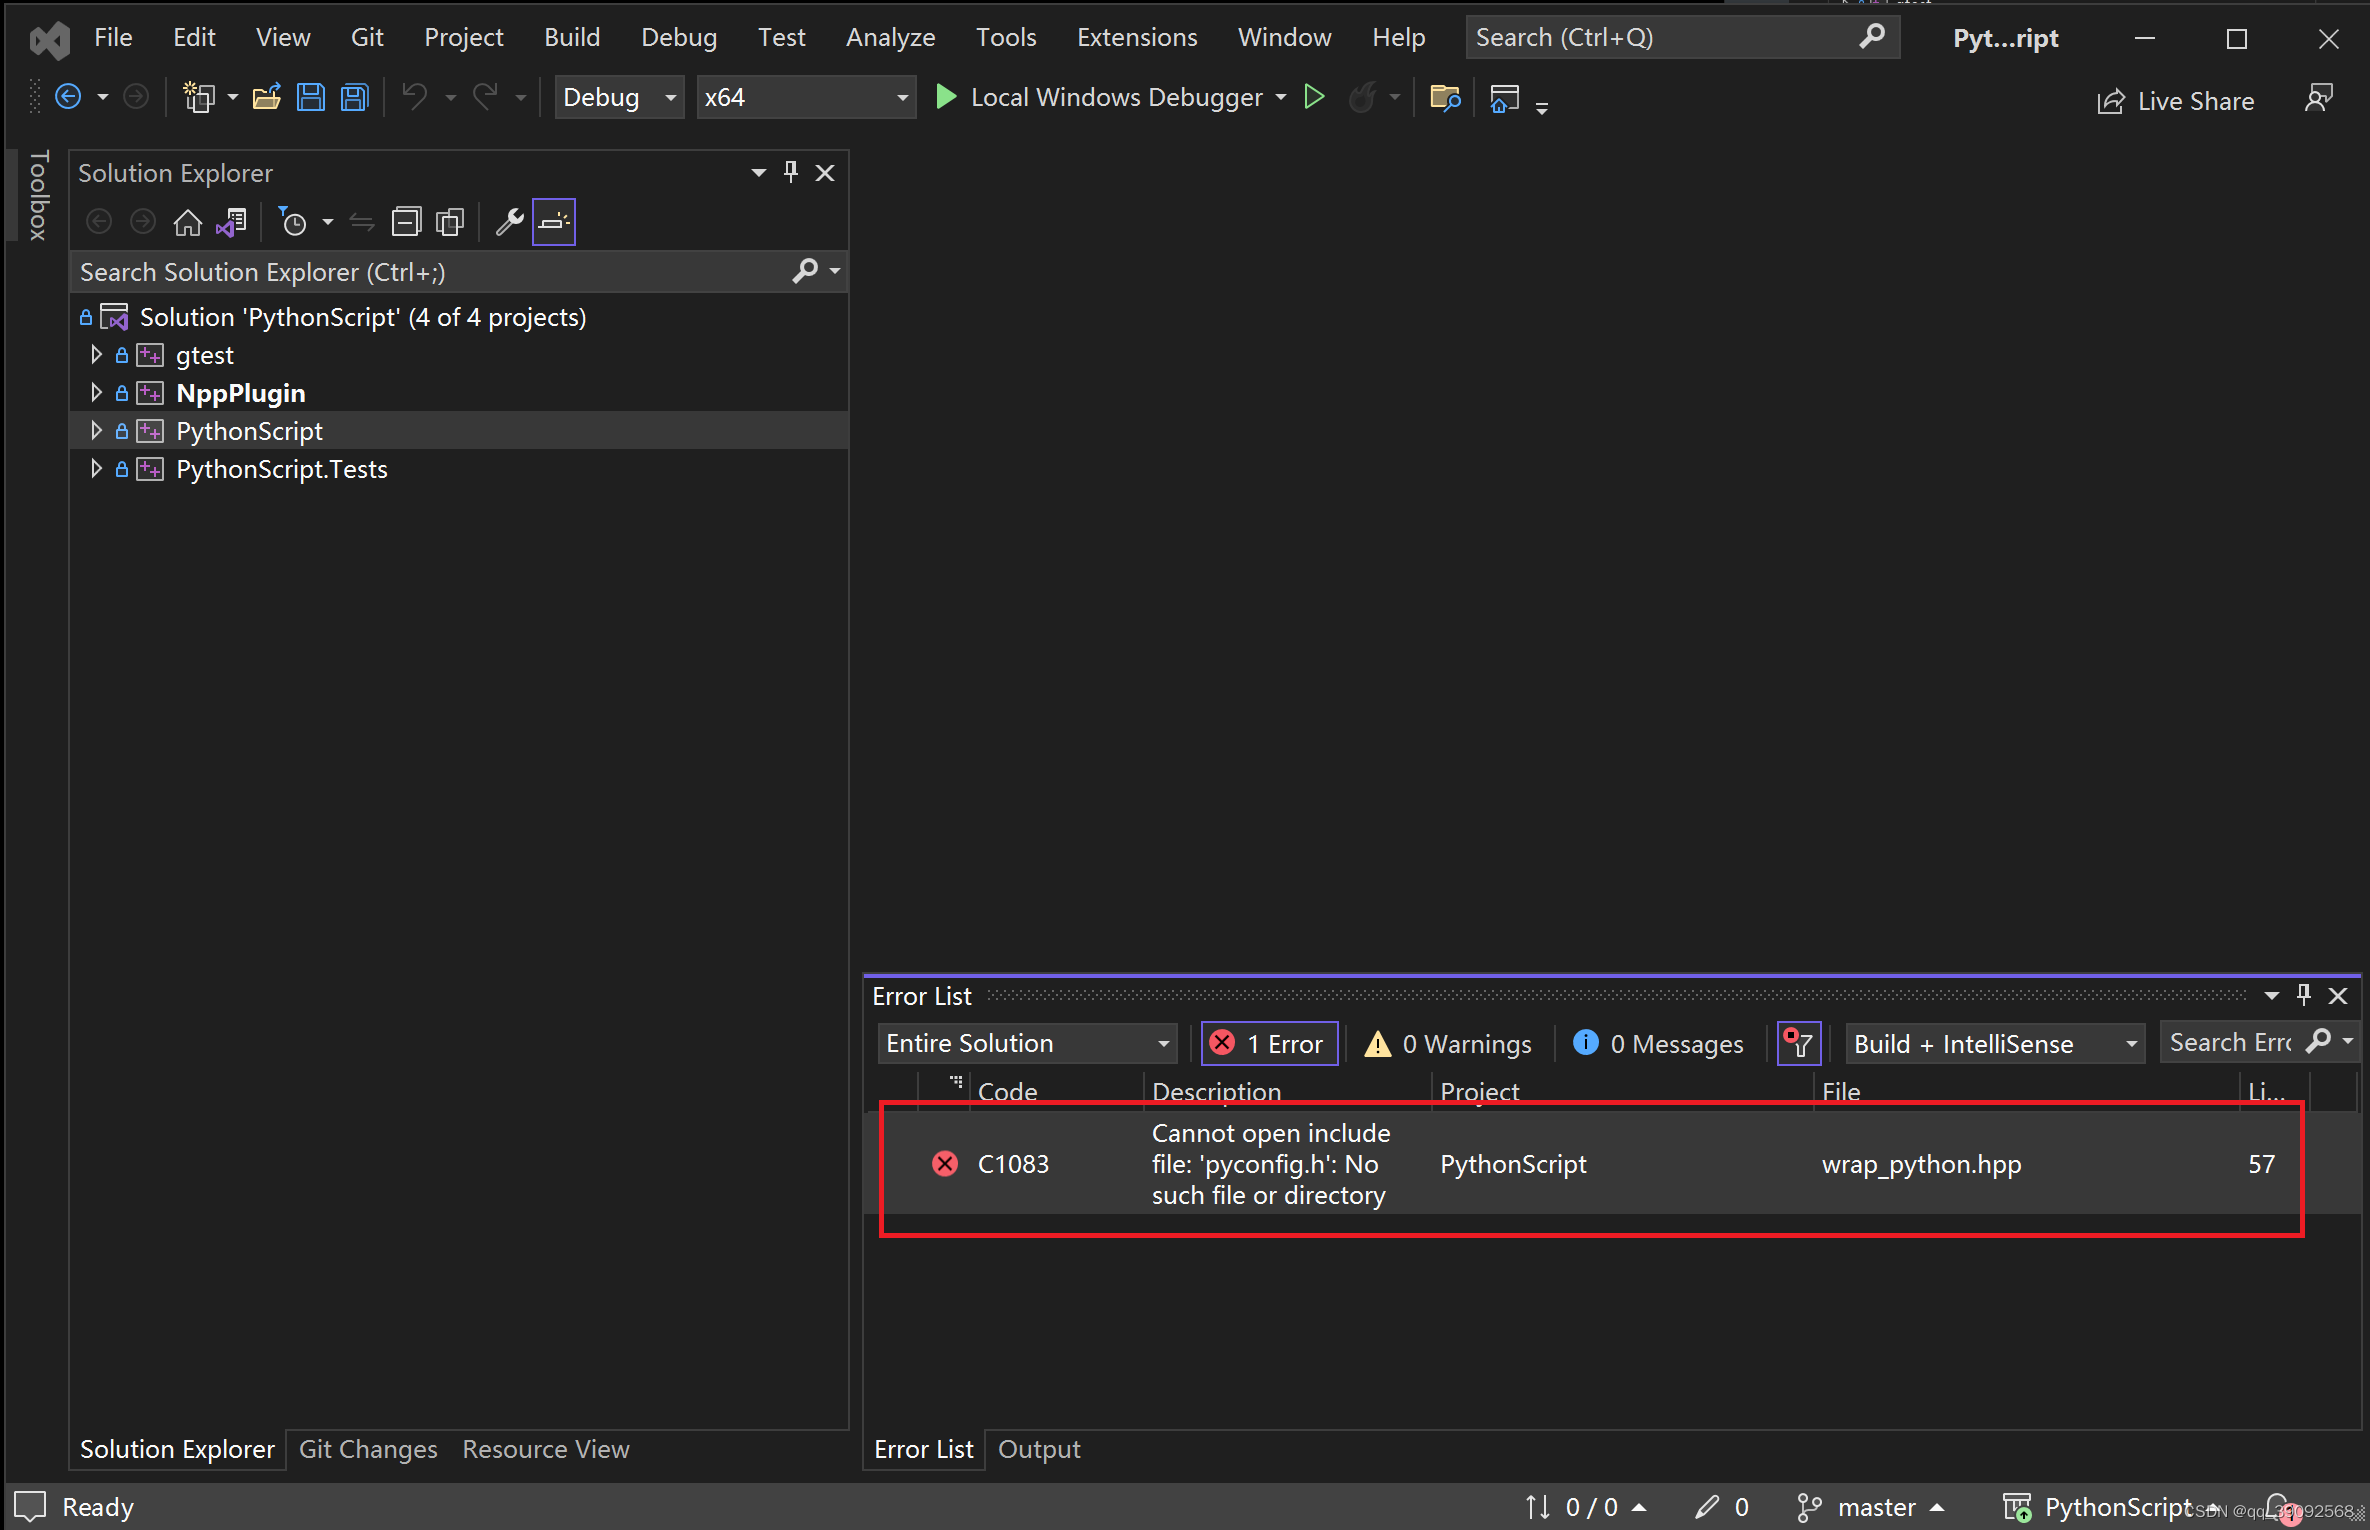
Task: Click Find in Files toolbar icon
Action: [x=1445, y=98]
